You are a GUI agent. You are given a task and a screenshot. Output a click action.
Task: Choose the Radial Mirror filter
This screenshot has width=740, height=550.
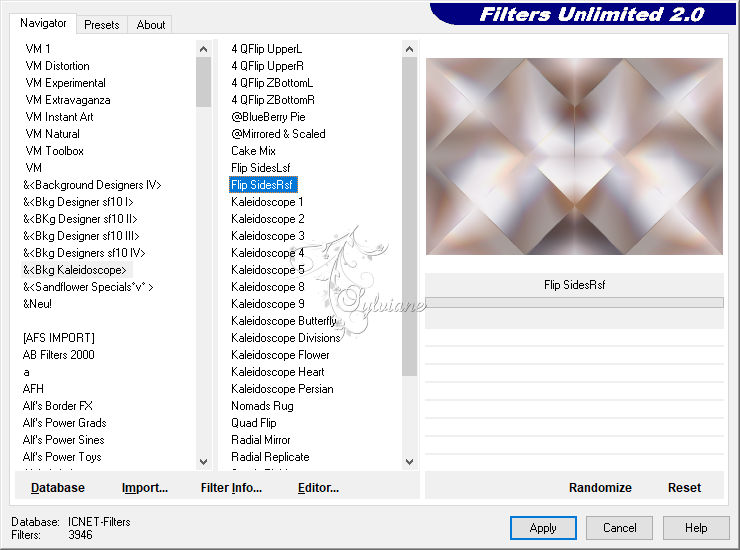click(x=261, y=440)
